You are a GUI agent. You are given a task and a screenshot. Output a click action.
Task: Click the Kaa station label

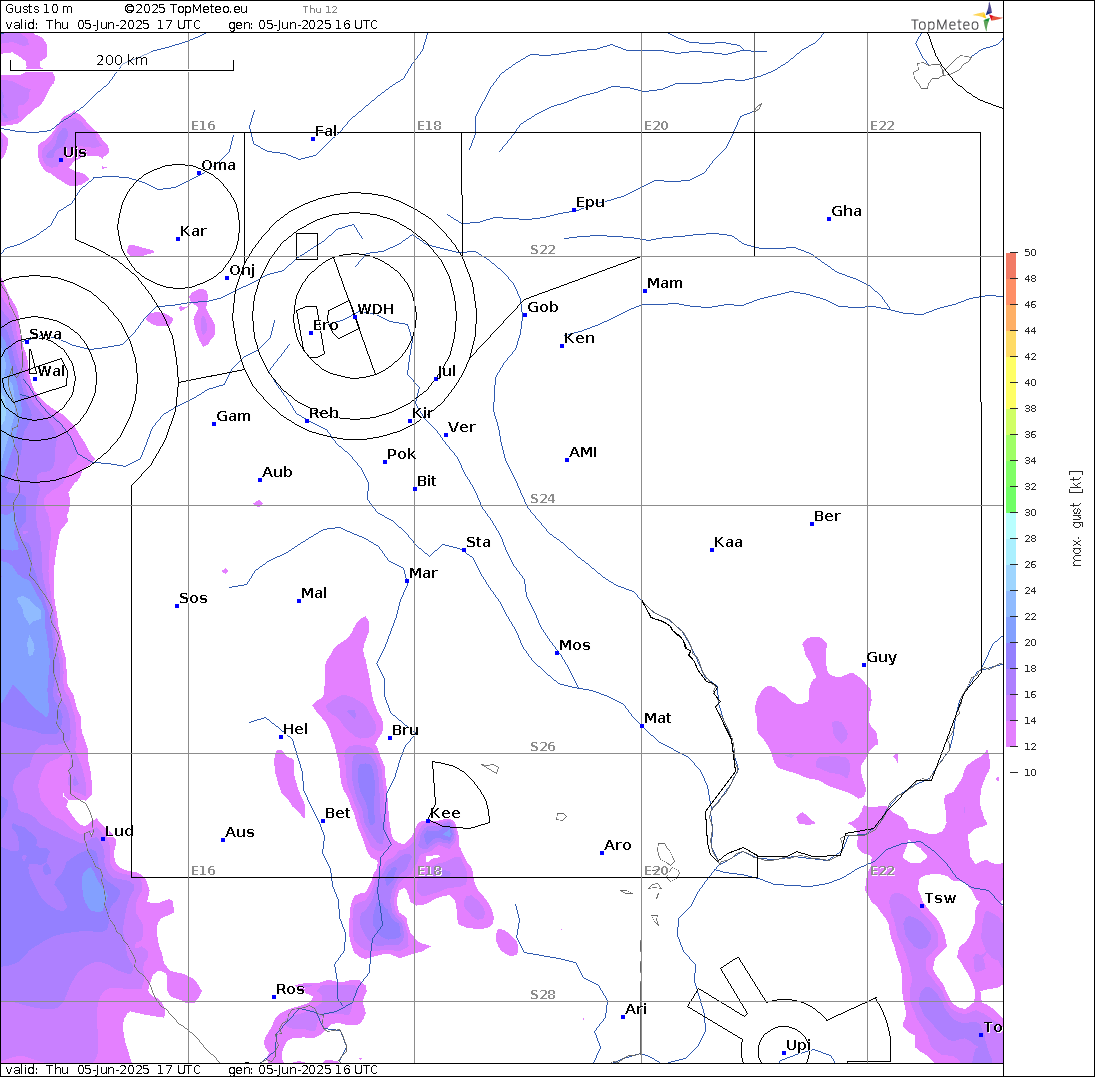point(728,542)
